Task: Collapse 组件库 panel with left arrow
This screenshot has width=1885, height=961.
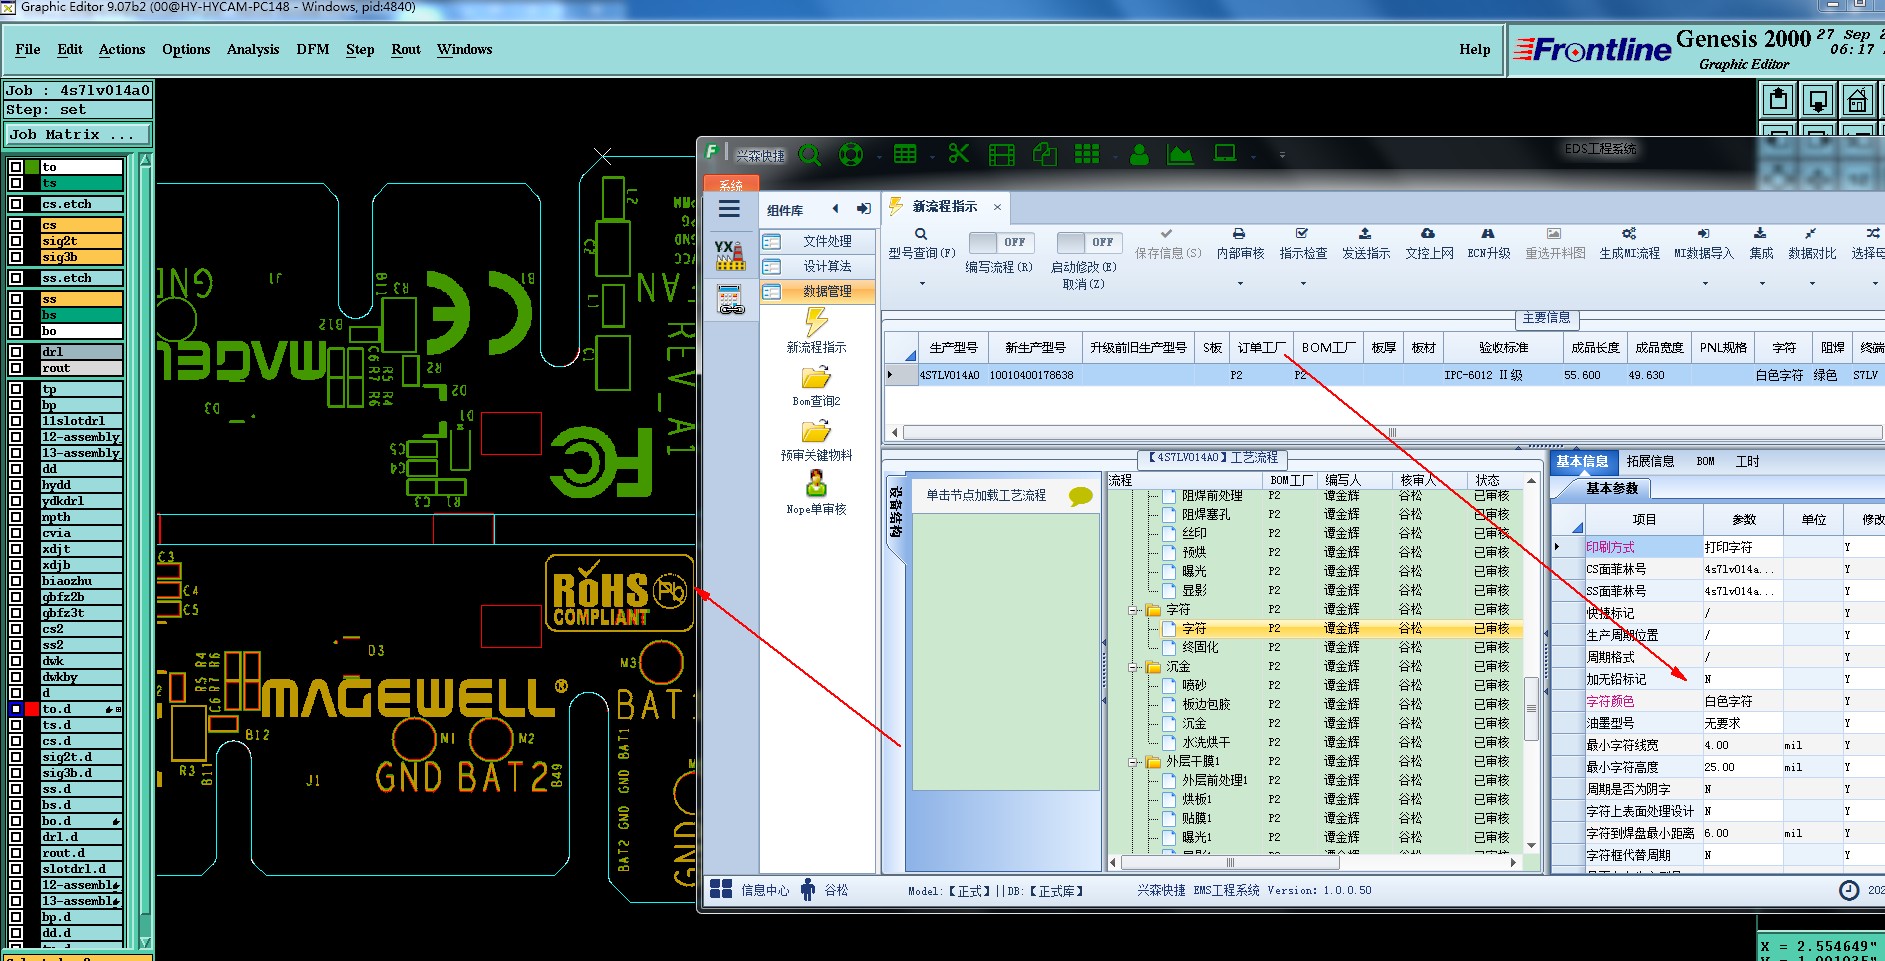Action: click(x=835, y=209)
